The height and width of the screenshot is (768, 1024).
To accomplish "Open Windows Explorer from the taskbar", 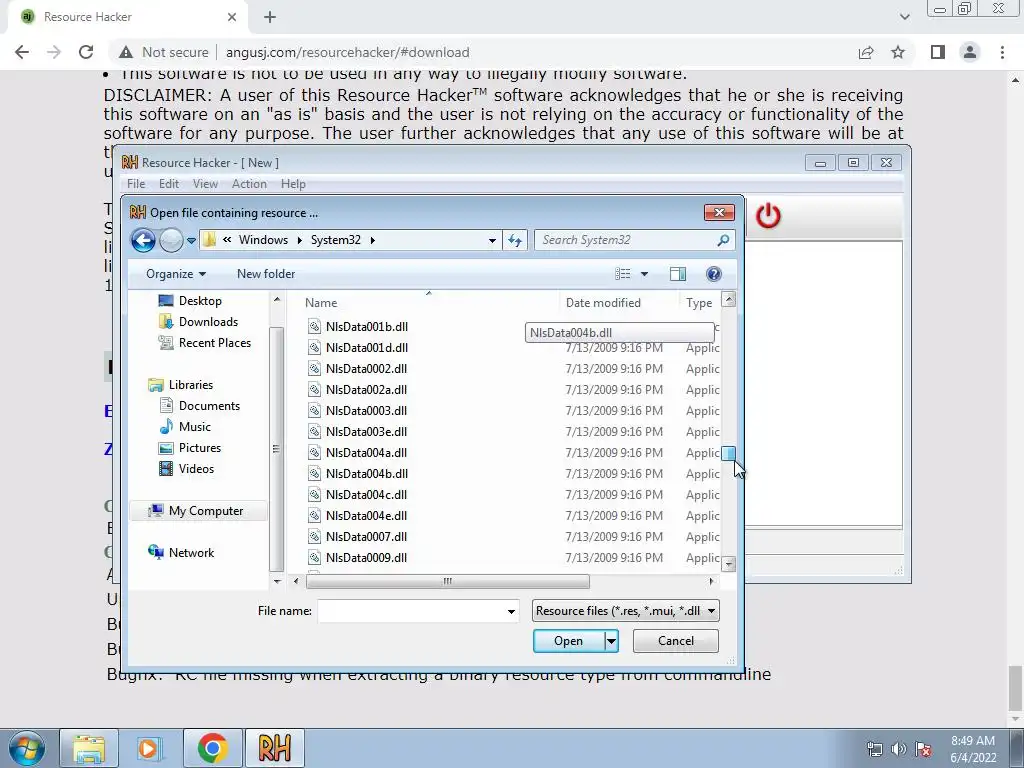I will pos(89,748).
